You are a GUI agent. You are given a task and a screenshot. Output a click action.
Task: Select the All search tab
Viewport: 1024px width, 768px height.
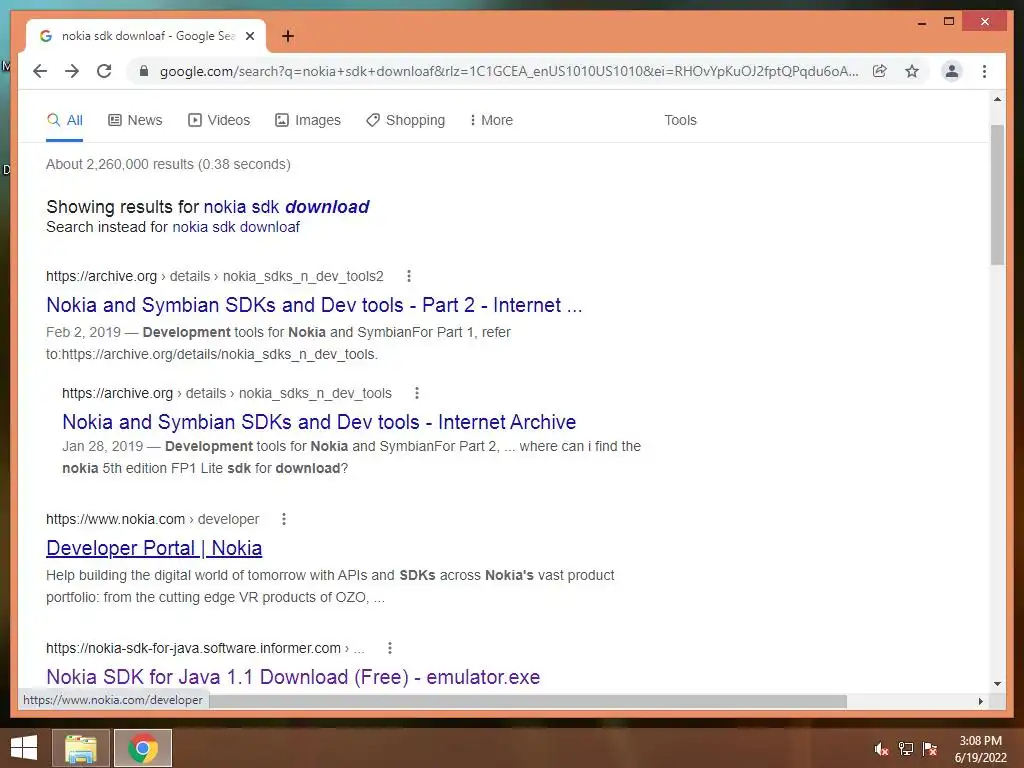[x=65, y=120]
